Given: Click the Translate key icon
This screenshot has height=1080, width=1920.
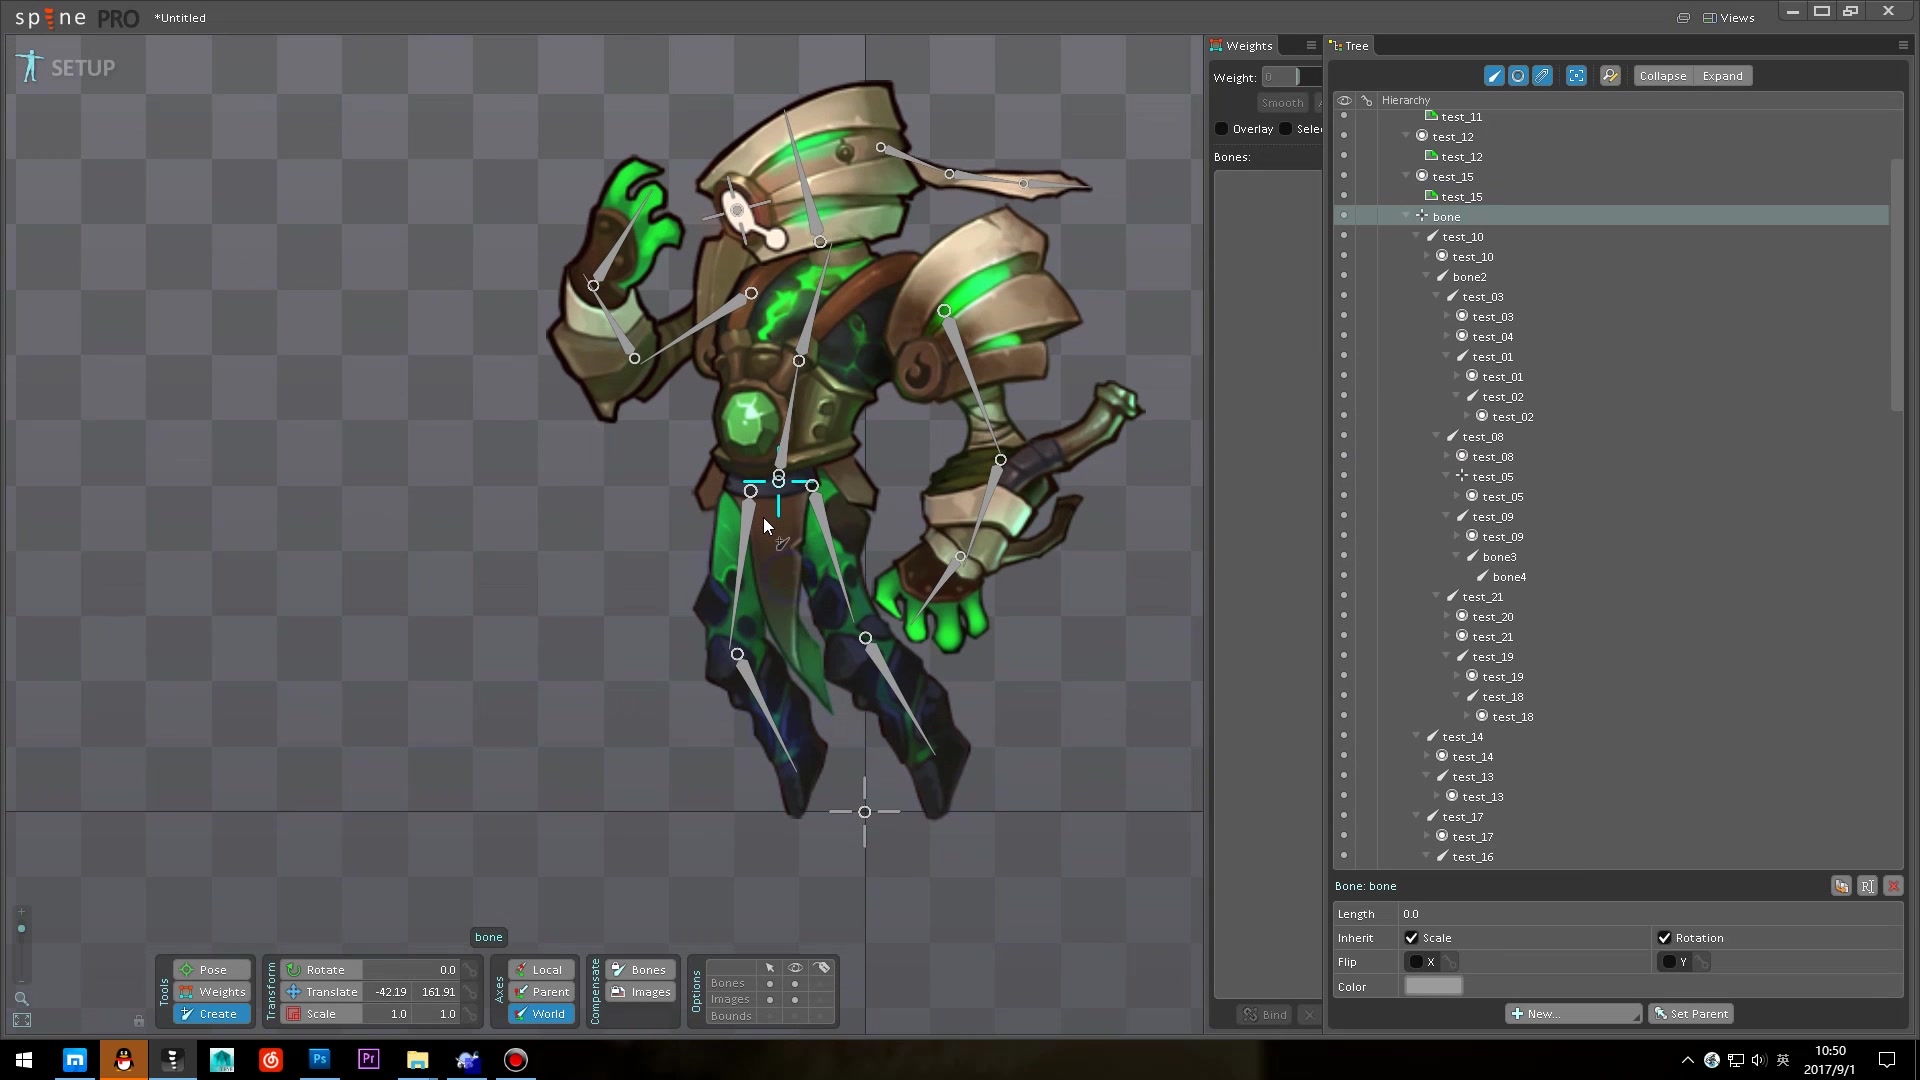Looking at the screenshot, I should coord(470,992).
